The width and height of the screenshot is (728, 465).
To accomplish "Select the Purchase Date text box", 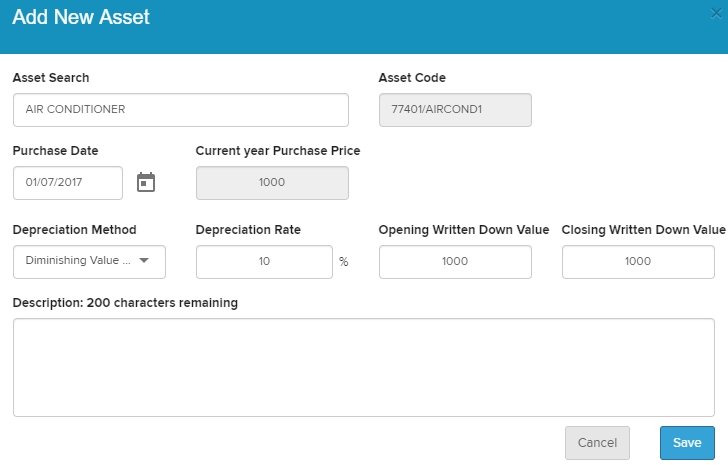I will pyautogui.click(x=68, y=183).
